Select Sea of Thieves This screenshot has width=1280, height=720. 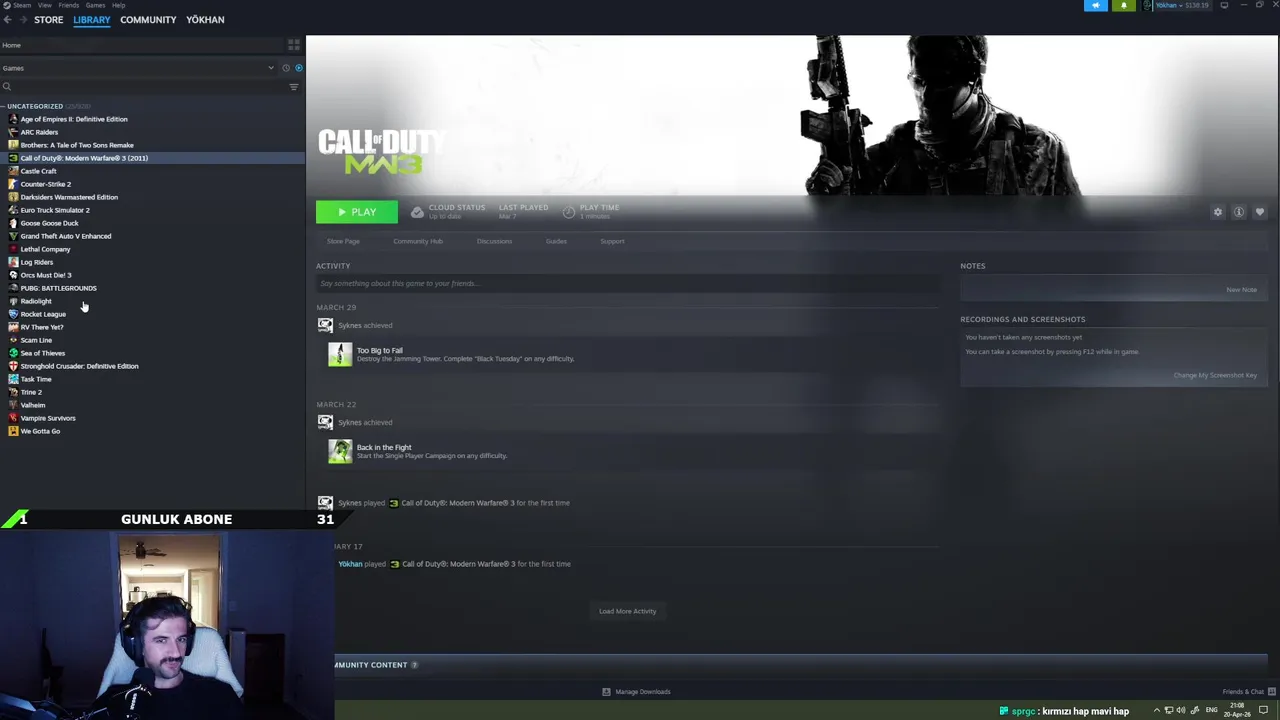[x=42, y=353]
